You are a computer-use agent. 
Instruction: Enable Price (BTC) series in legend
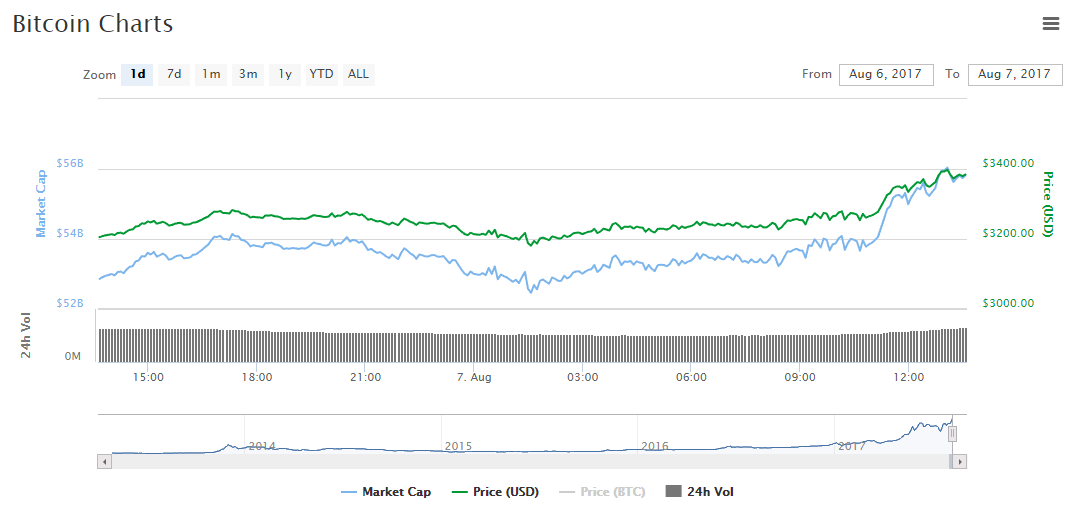point(602,492)
